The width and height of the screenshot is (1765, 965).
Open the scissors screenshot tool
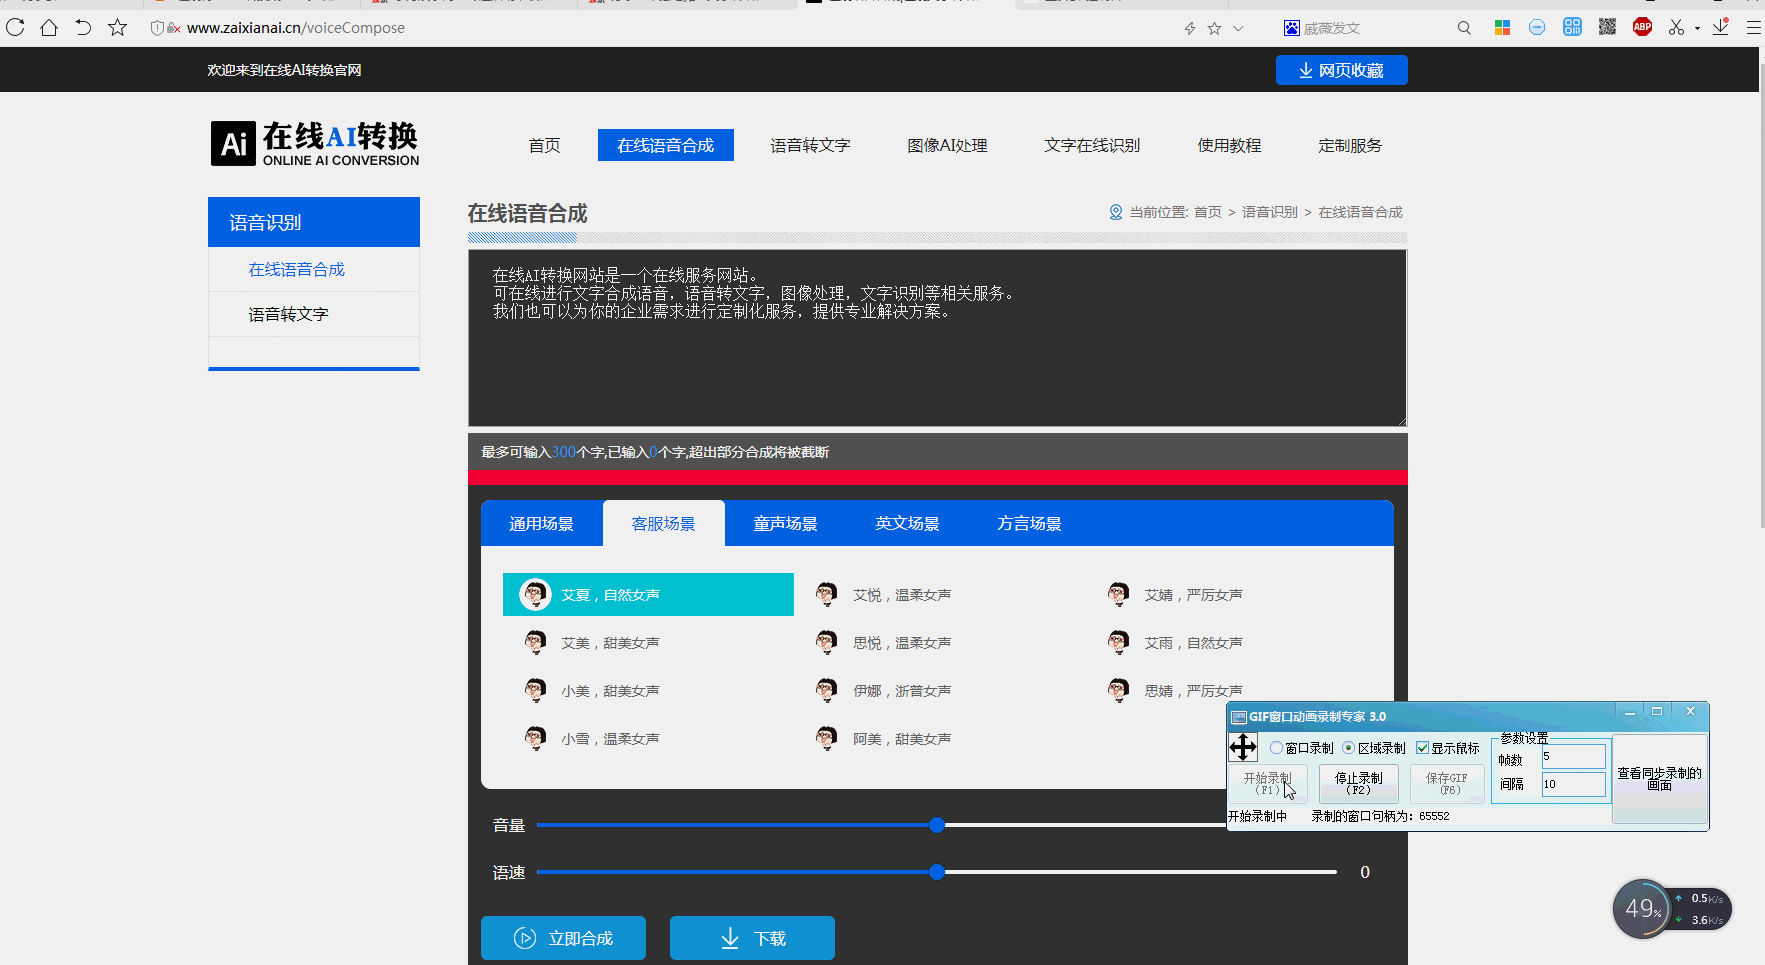(1676, 28)
